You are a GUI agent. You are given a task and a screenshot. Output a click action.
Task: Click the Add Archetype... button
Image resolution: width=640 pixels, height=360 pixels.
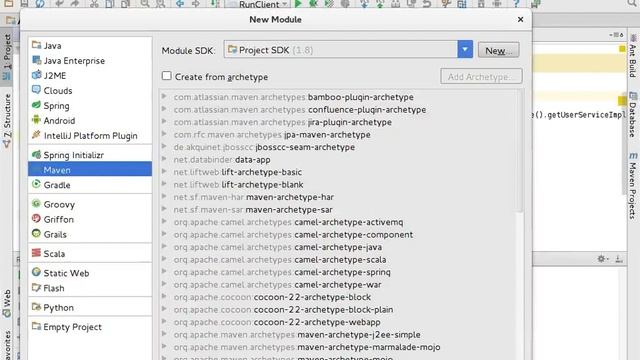(x=481, y=76)
